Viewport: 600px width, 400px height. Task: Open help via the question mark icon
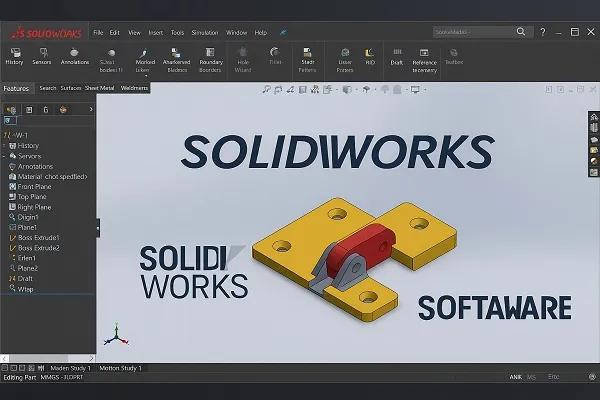pyautogui.click(x=543, y=32)
